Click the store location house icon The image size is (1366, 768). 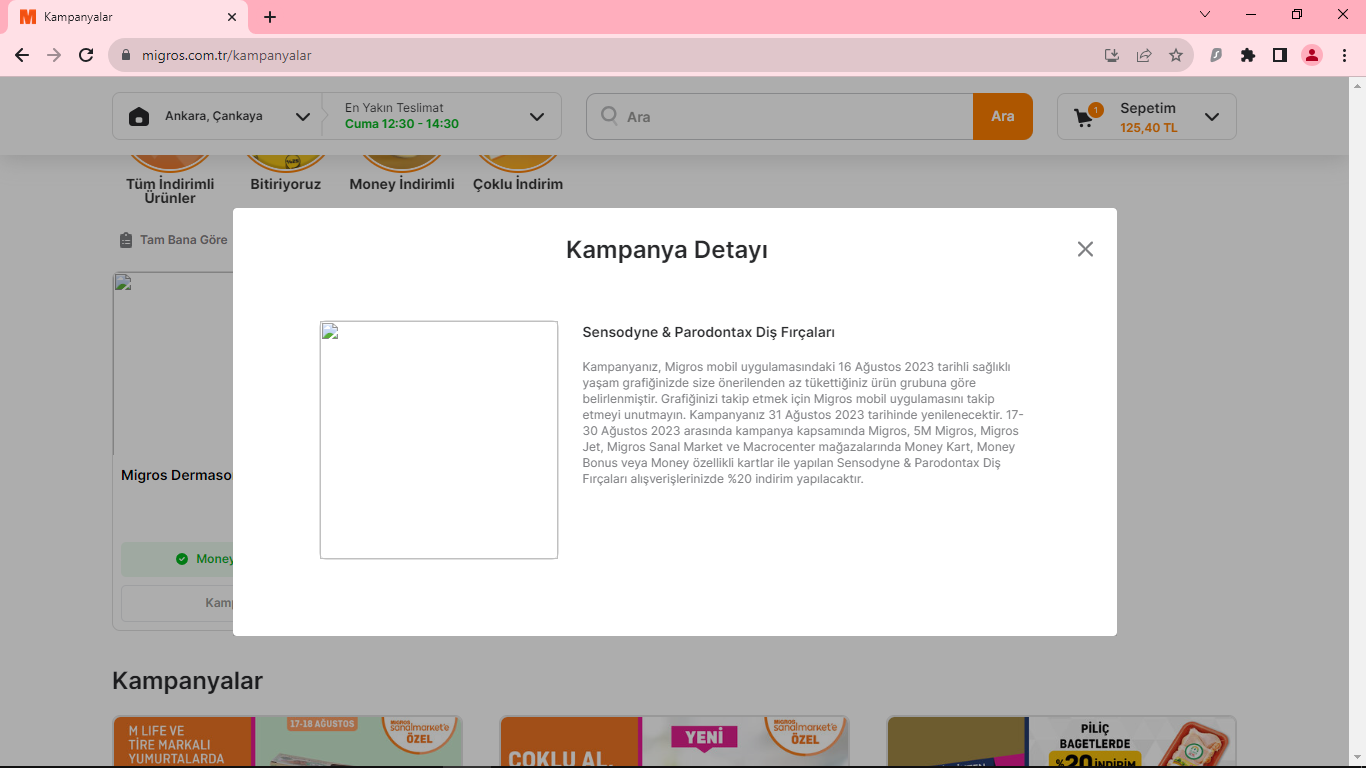[139, 117]
